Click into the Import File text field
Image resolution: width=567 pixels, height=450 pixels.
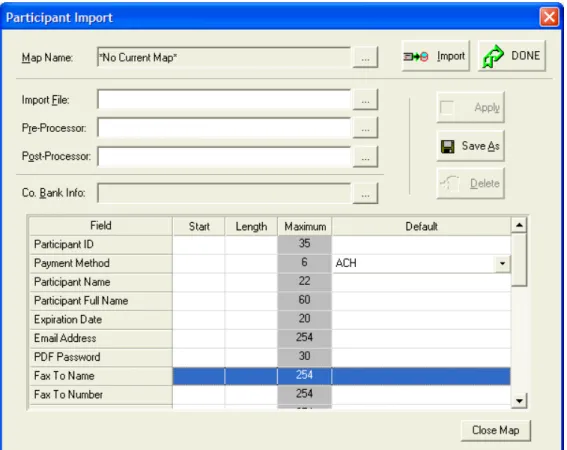[224, 99]
